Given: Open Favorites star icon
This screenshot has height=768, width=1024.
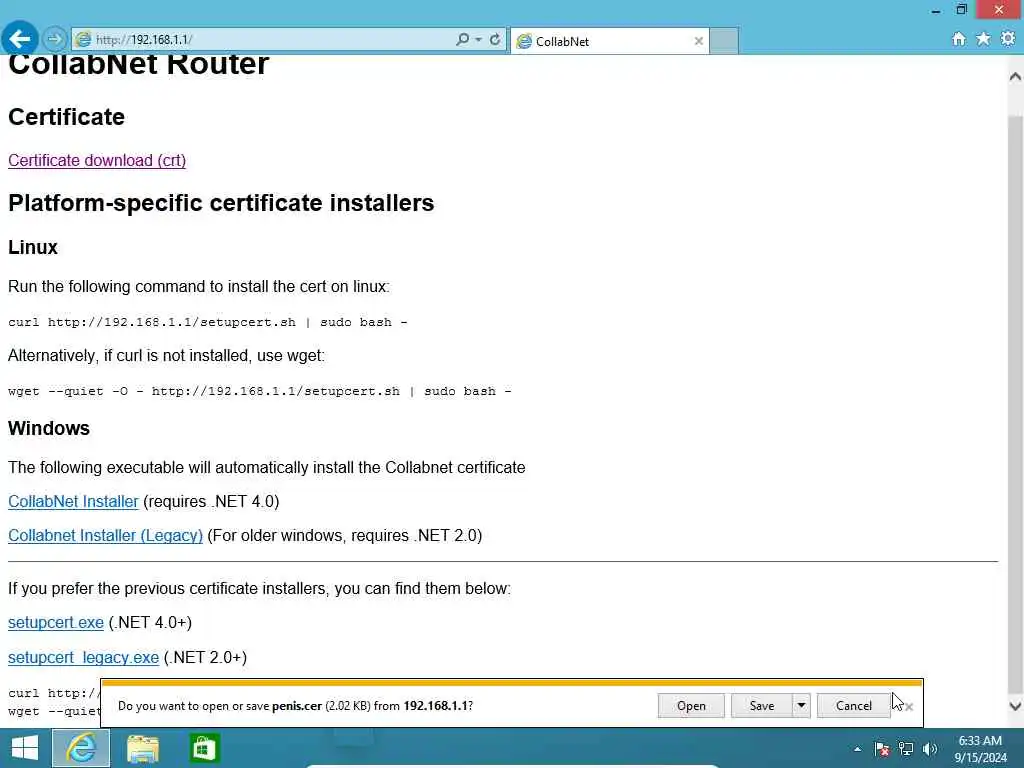Looking at the screenshot, I should pyautogui.click(x=983, y=39).
